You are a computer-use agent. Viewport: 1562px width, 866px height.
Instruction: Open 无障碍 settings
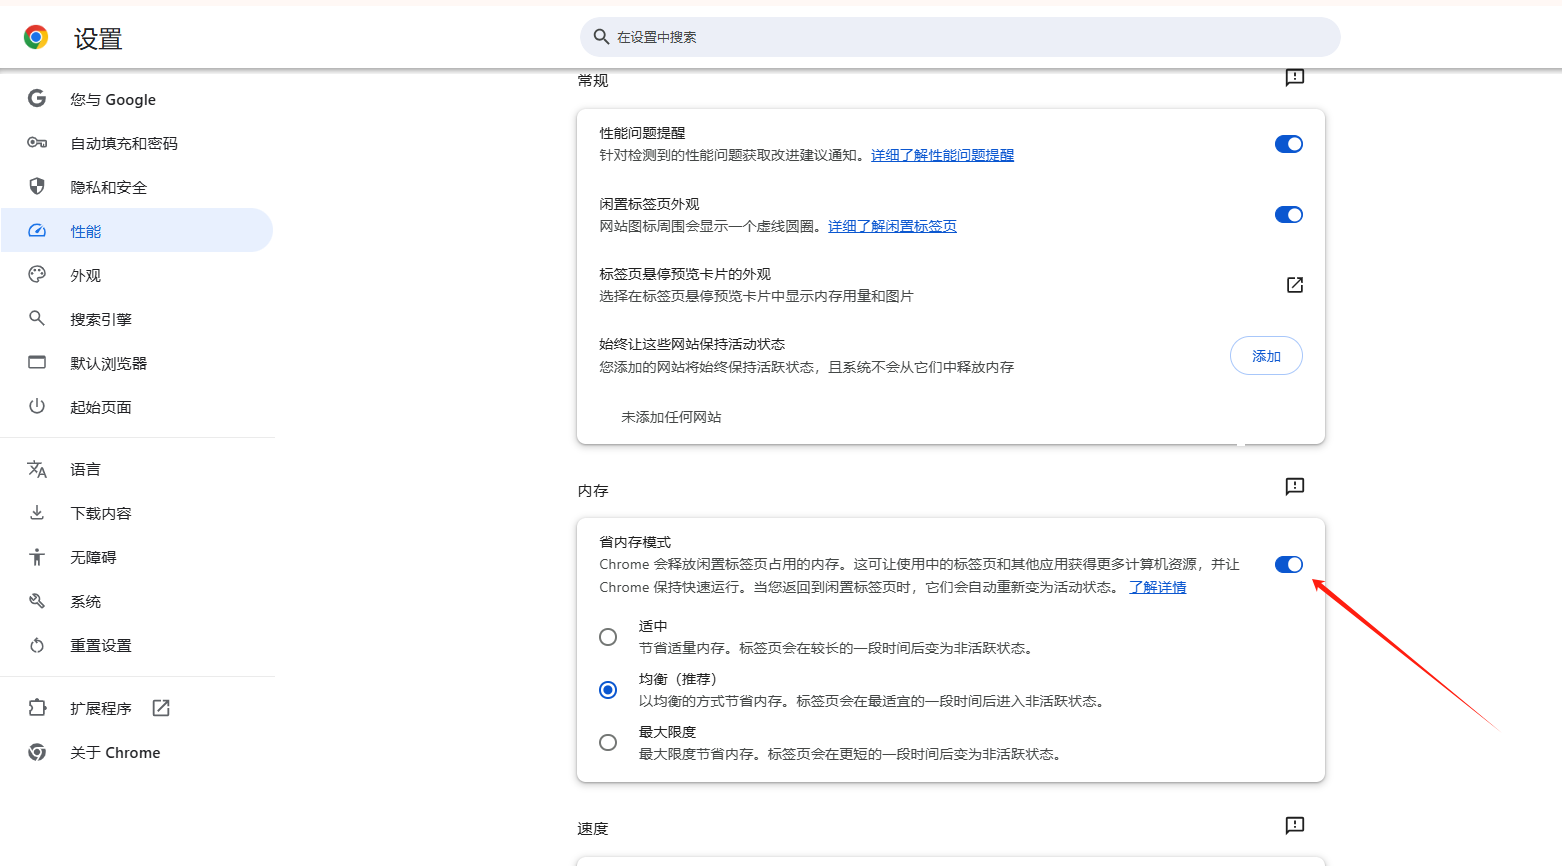click(x=137, y=557)
